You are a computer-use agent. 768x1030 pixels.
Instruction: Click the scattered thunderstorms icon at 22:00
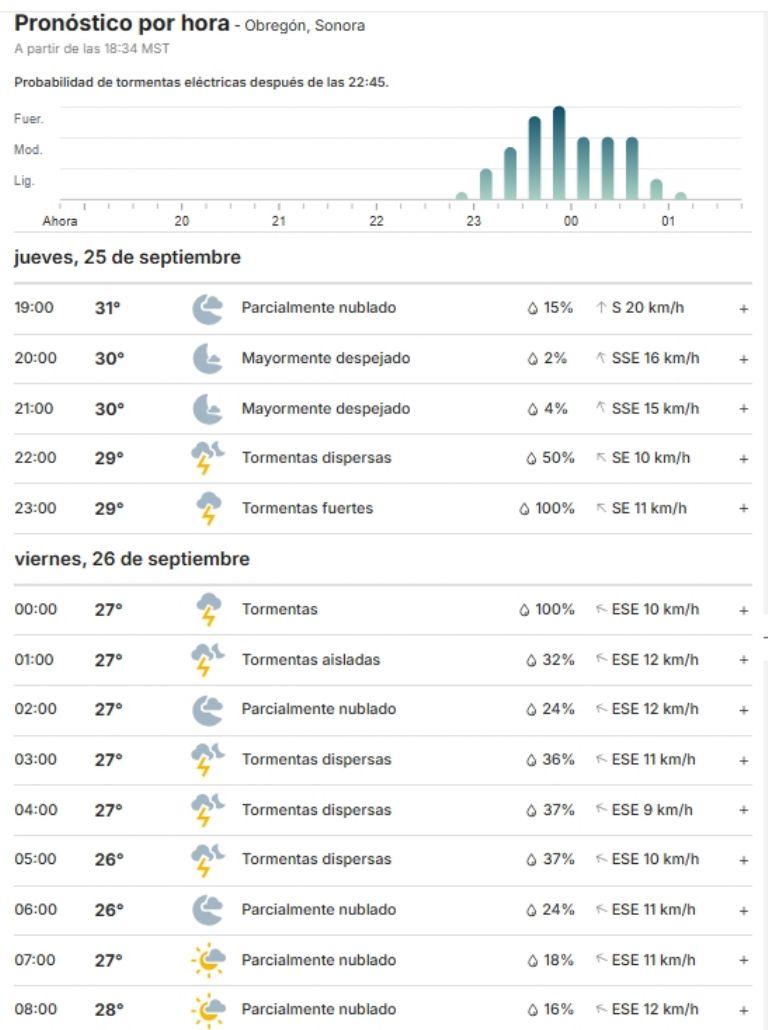[x=207, y=457]
